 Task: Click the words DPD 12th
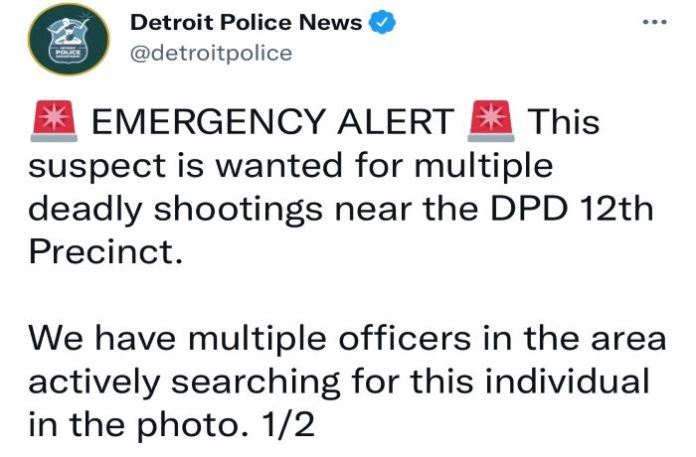tap(572, 208)
